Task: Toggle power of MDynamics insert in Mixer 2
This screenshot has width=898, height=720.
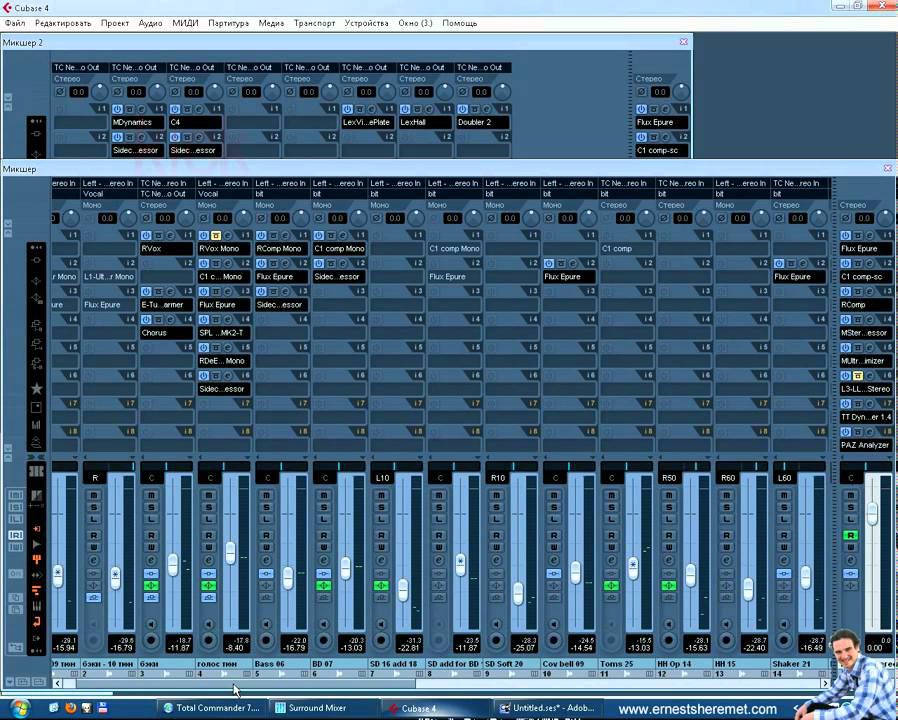Action: click(x=117, y=109)
